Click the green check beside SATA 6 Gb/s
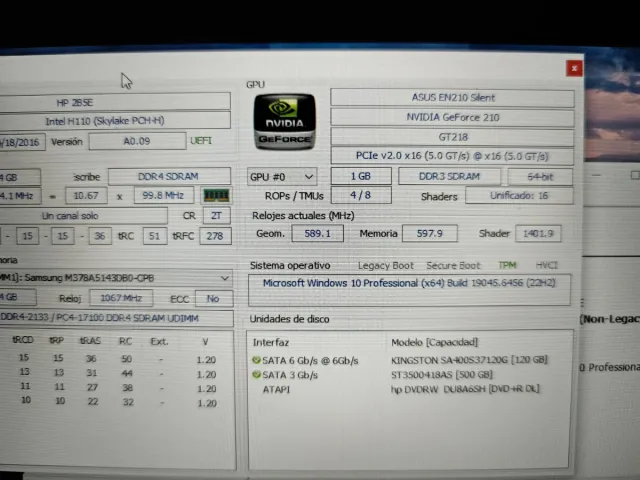640x480 pixels. (x=256, y=360)
